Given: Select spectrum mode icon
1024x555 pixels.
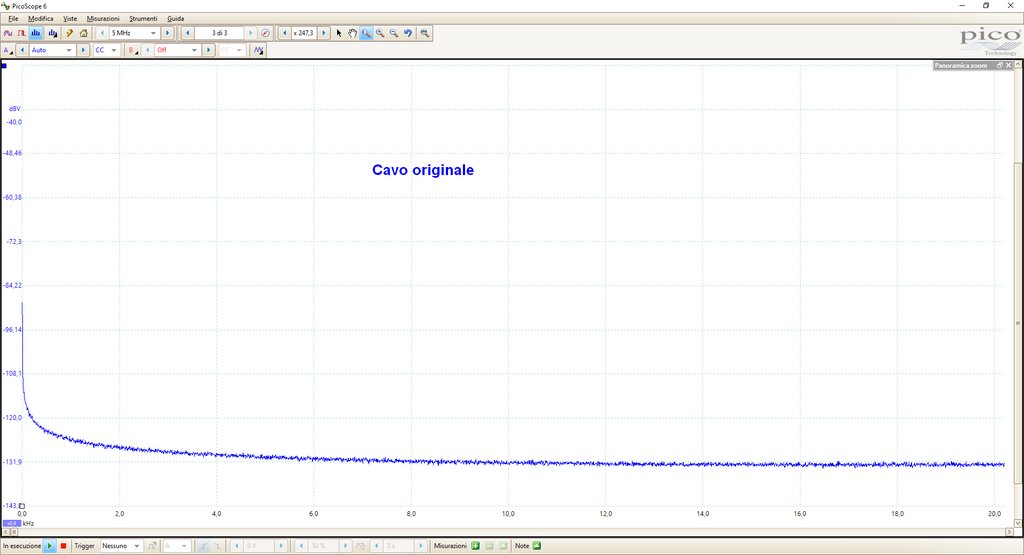Looking at the screenshot, I should (36, 33).
